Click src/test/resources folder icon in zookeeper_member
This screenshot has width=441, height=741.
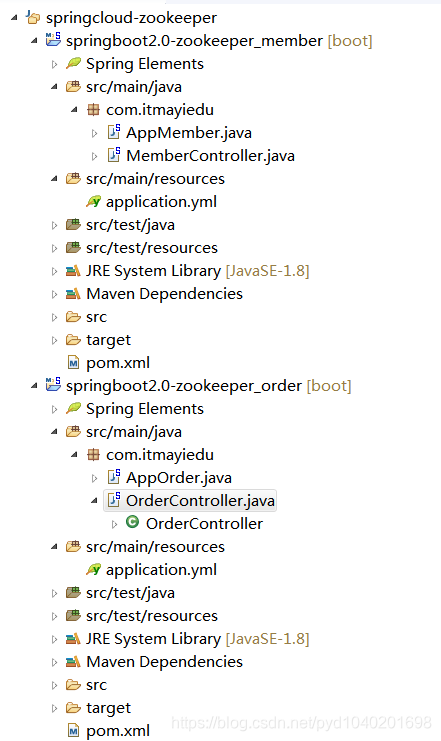click(73, 247)
